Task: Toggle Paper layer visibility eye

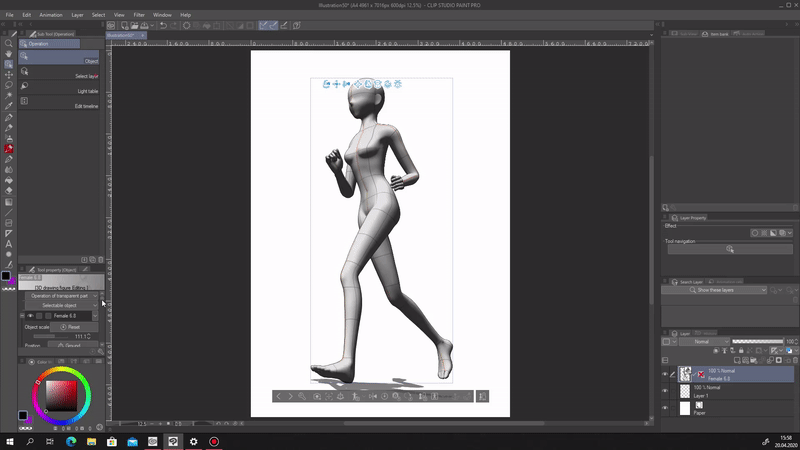Action: 666,408
